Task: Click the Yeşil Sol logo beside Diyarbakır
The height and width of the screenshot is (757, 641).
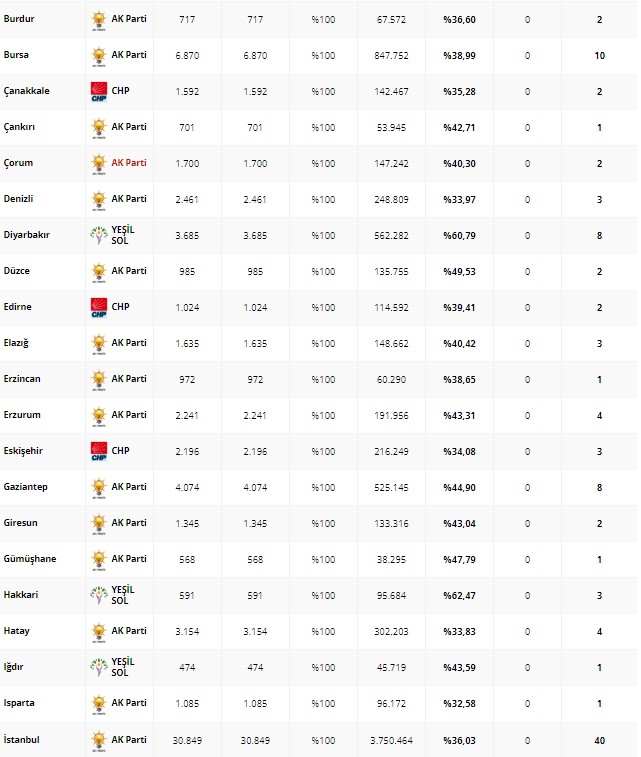Action: pyautogui.click(x=99, y=236)
